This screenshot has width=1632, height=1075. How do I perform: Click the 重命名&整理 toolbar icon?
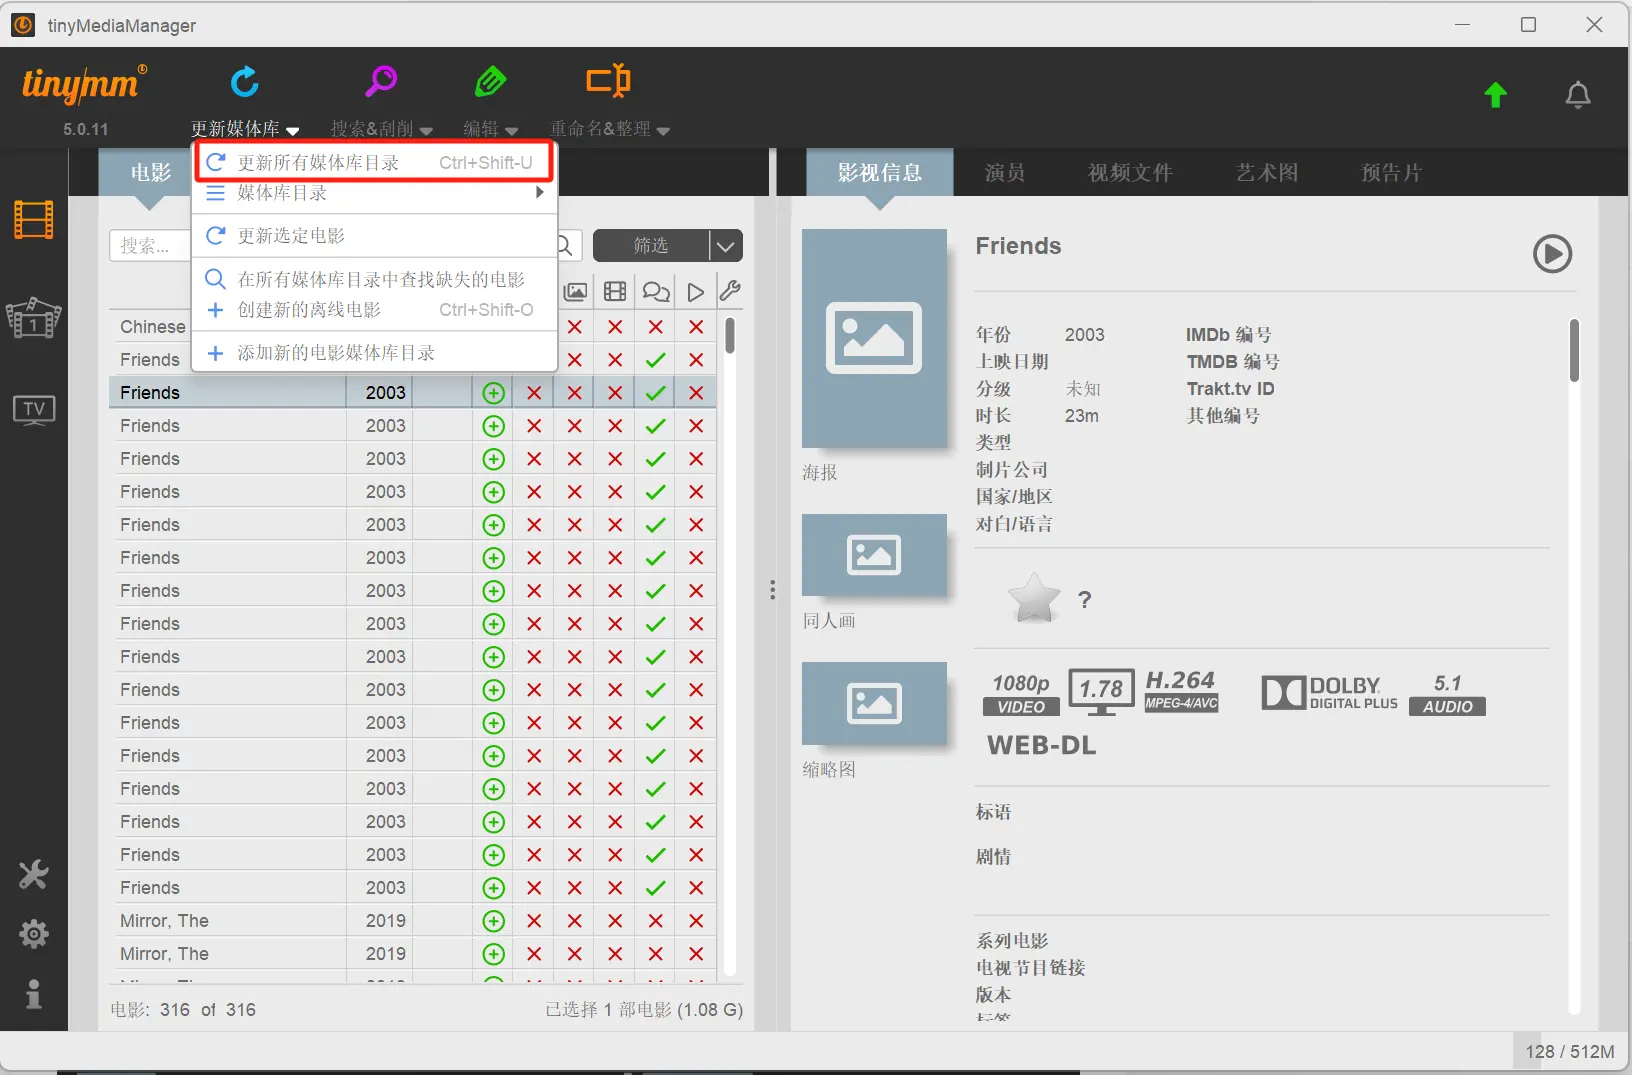click(x=607, y=82)
